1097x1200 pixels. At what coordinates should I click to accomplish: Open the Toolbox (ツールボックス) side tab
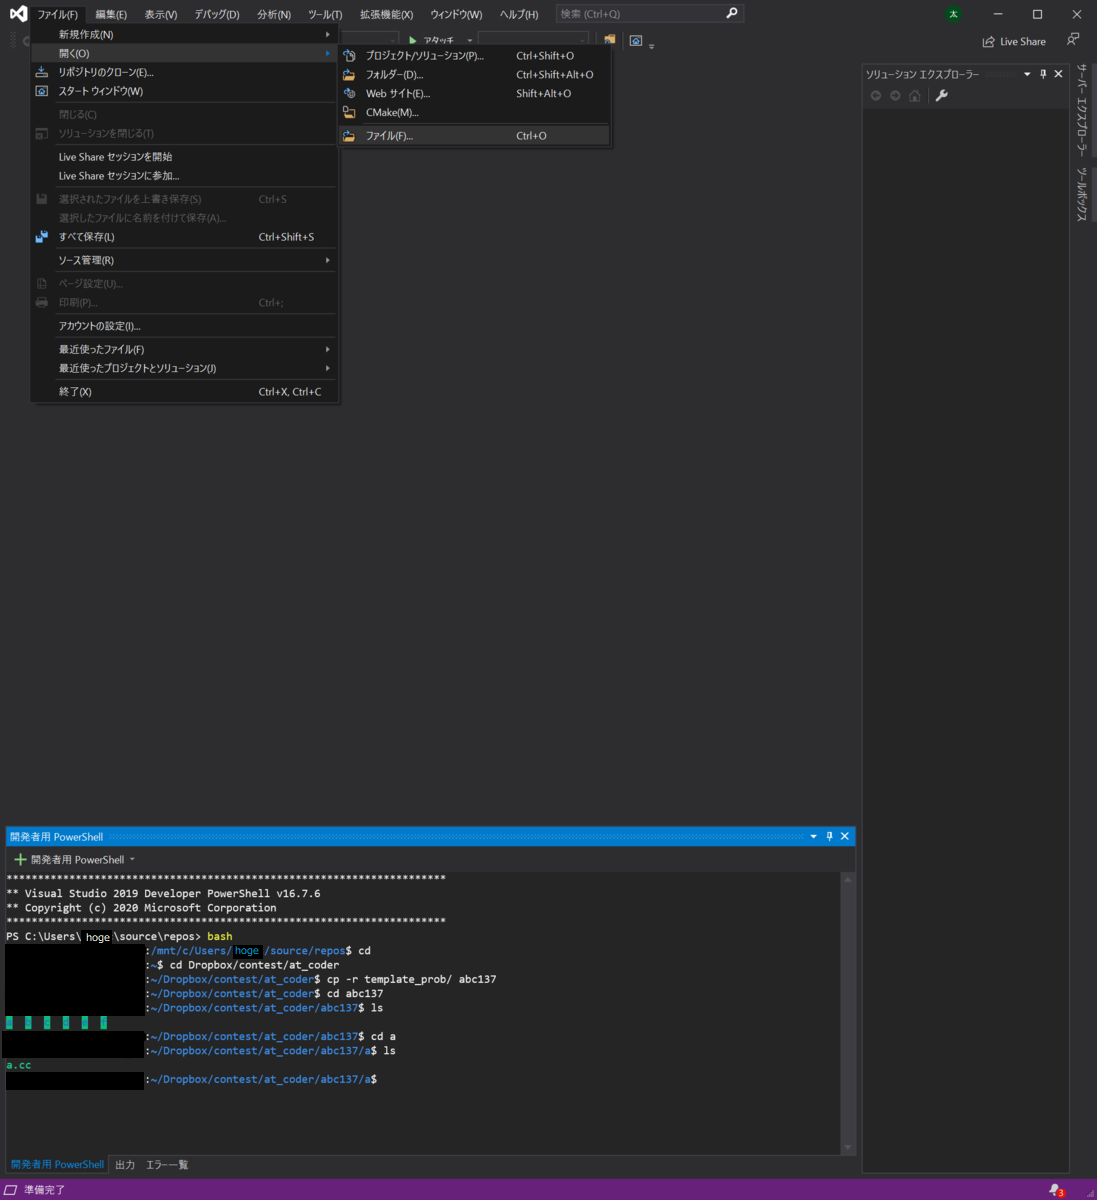(1082, 194)
